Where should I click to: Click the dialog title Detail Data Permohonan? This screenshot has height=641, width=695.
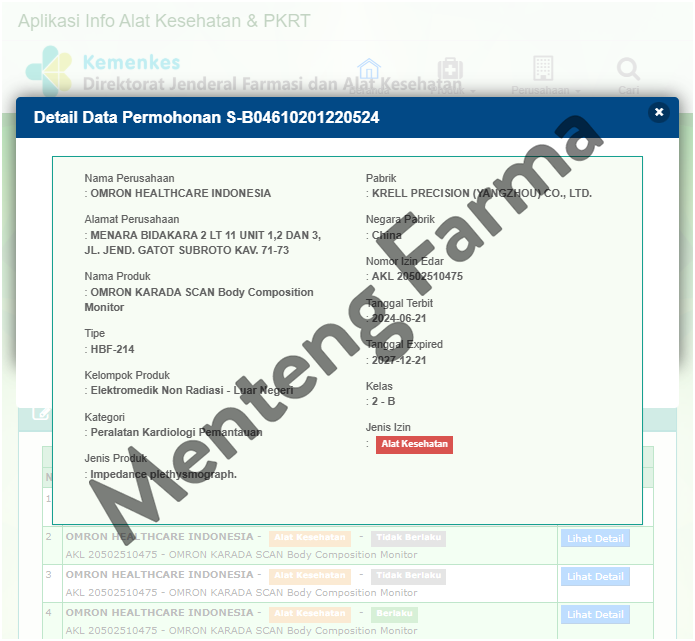click(x=206, y=117)
